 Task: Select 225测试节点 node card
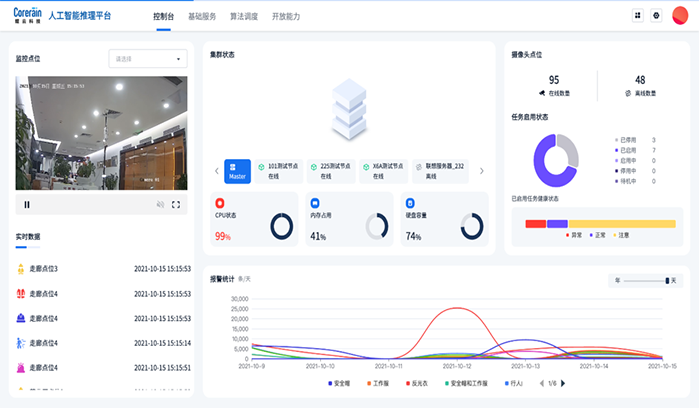tap(331, 171)
